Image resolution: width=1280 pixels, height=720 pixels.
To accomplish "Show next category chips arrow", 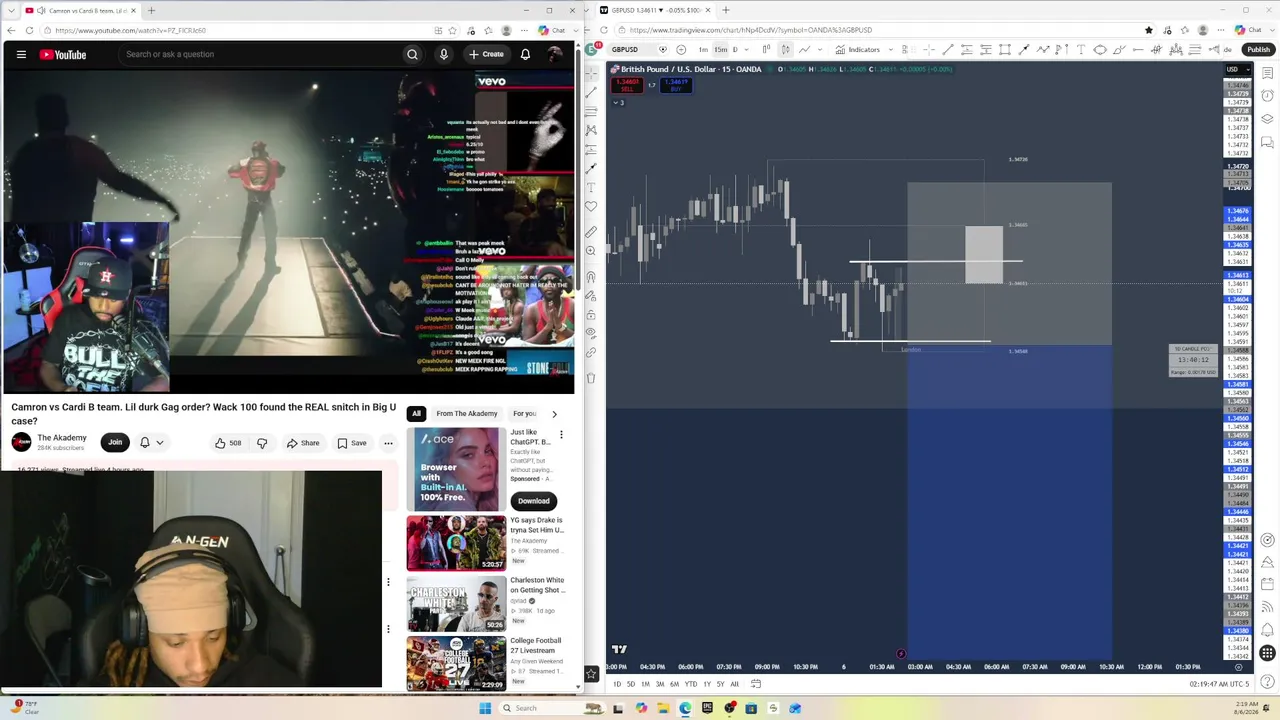I will [554, 414].
